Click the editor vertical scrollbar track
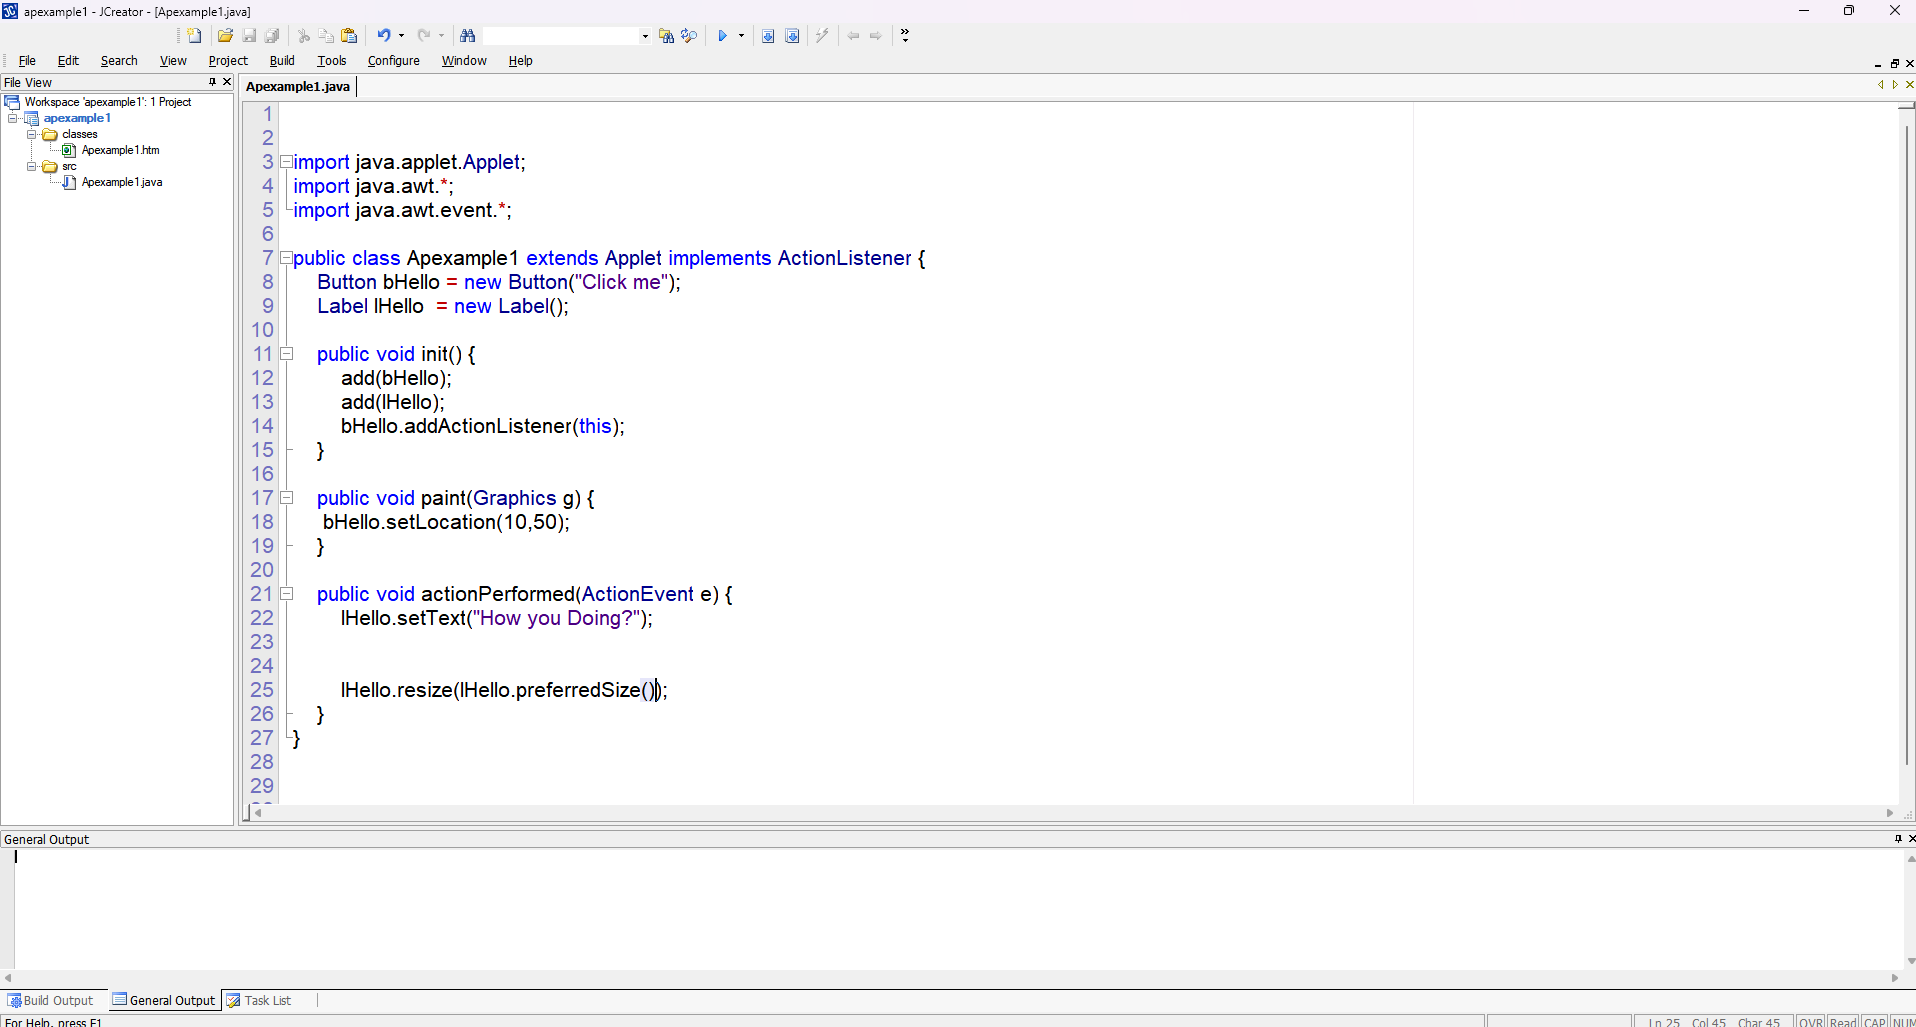 pos(1906,450)
